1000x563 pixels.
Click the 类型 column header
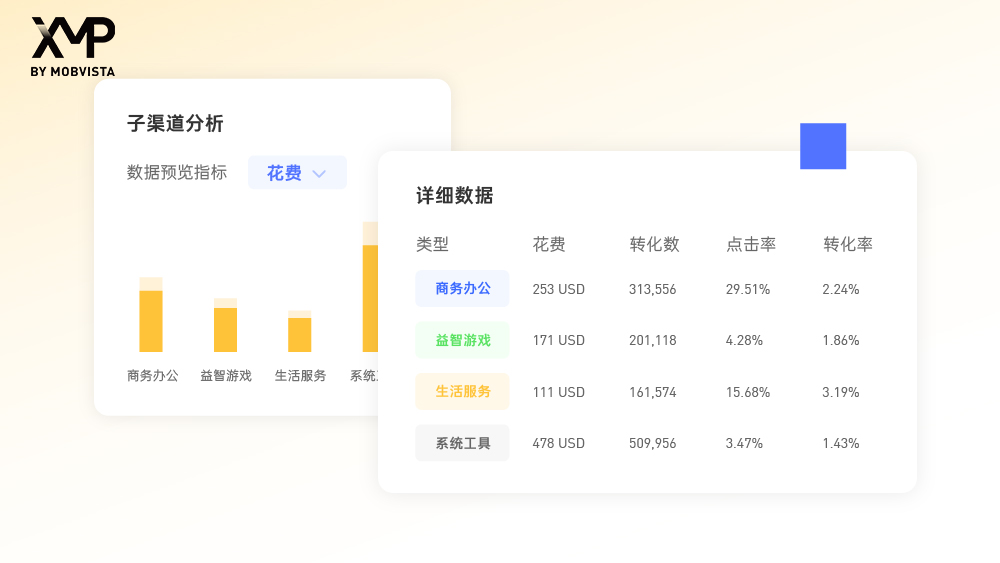point(432,244)
